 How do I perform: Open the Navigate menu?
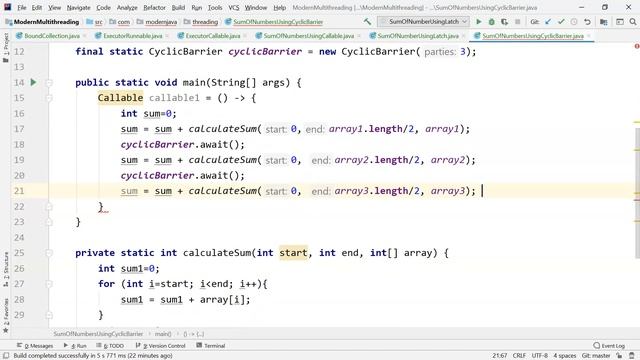[x=78, y=7]
